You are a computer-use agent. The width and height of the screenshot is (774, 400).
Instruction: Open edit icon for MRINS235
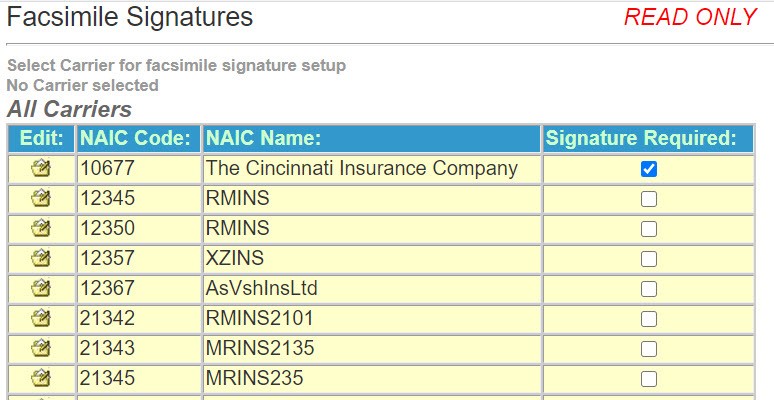tap(41, 378)
